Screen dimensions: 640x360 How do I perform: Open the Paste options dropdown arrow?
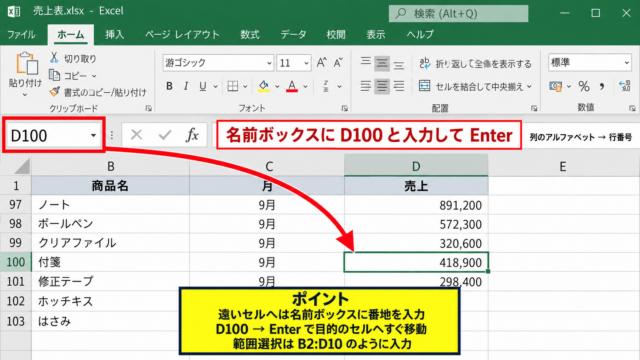tap(25, 95)
